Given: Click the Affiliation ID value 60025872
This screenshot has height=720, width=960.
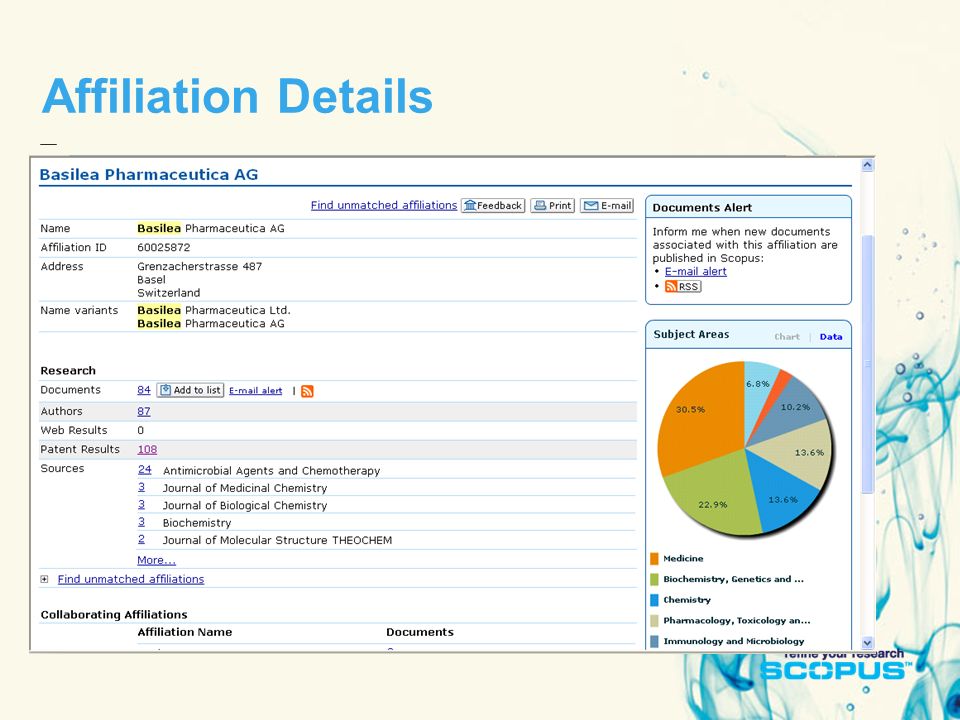Looking at the screenshot, I should point(163,247).
